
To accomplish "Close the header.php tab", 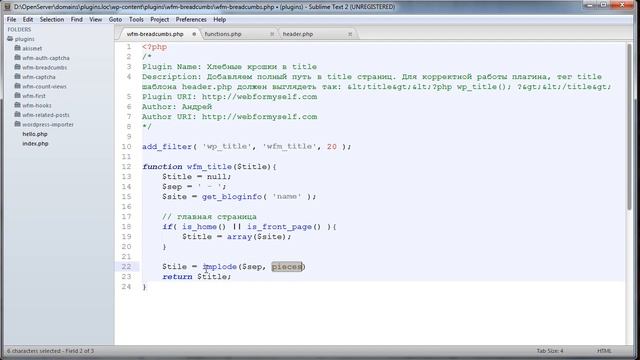I will pyautogui.click(x=350, y=34).
